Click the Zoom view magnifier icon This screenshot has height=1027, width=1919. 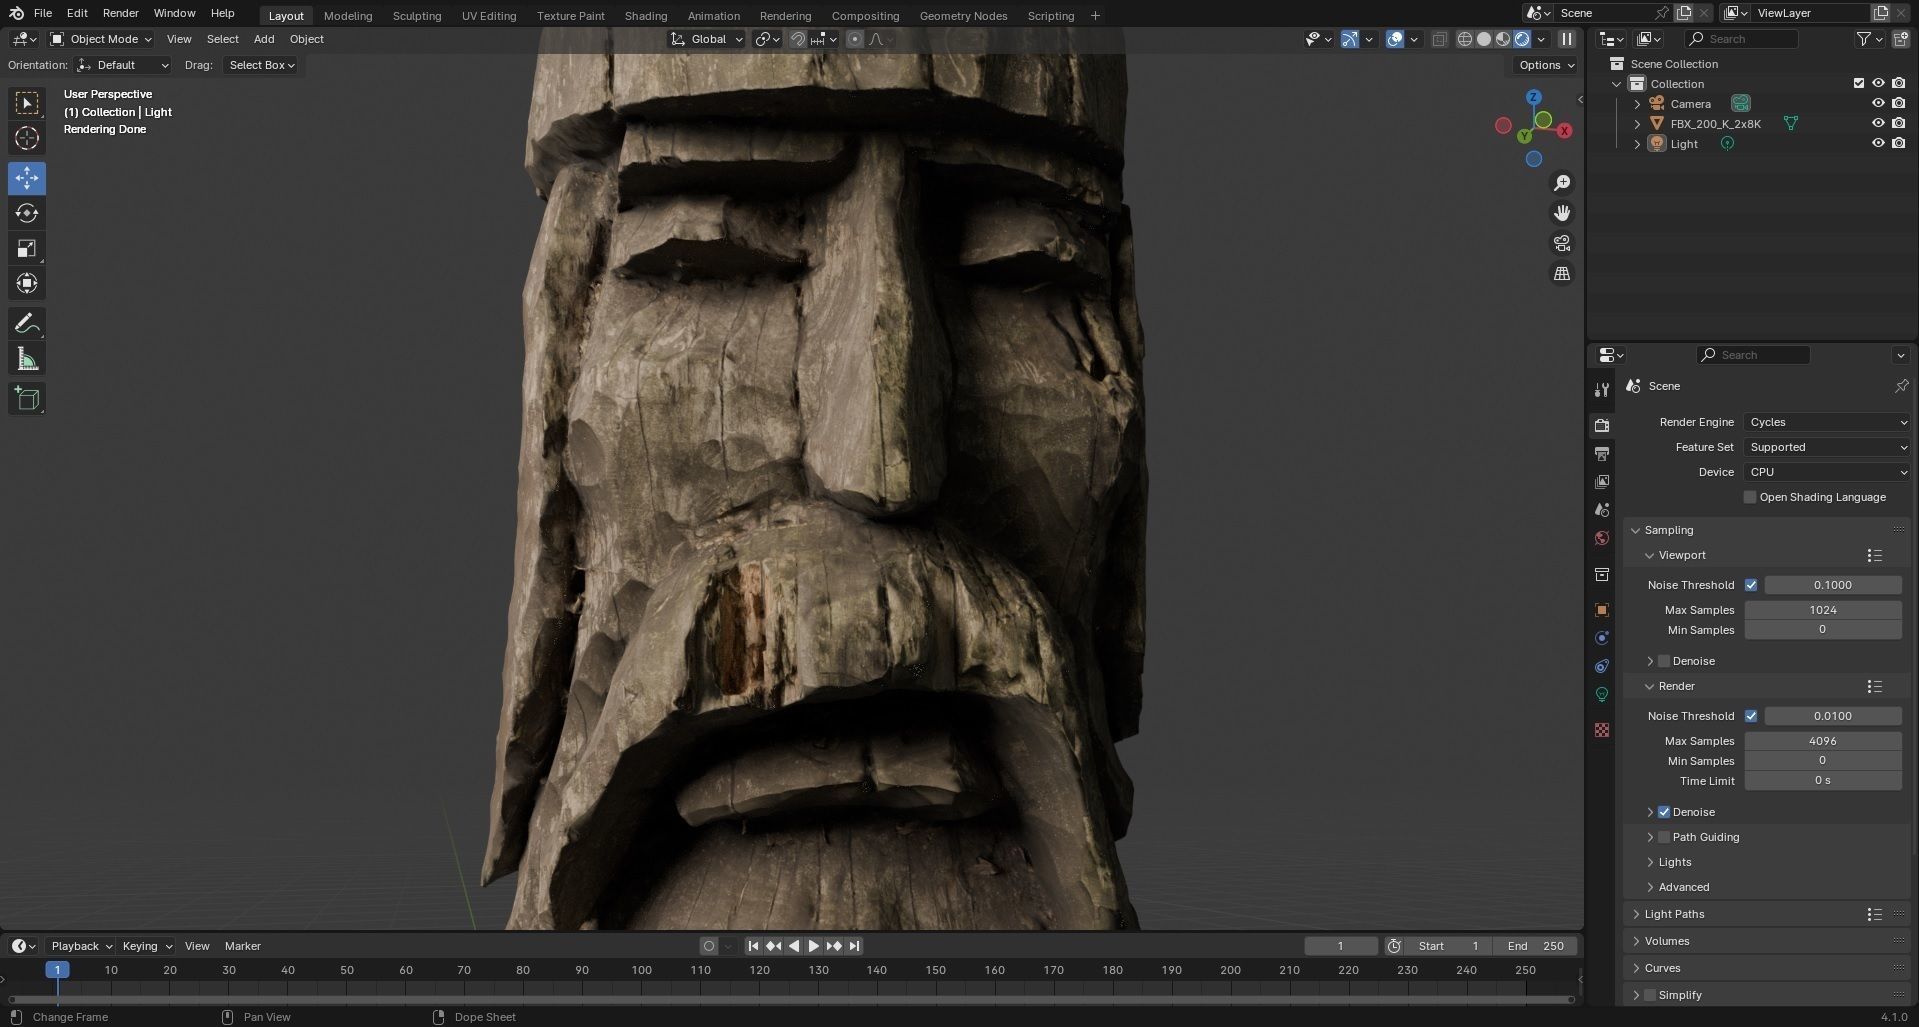(1561, 183)
